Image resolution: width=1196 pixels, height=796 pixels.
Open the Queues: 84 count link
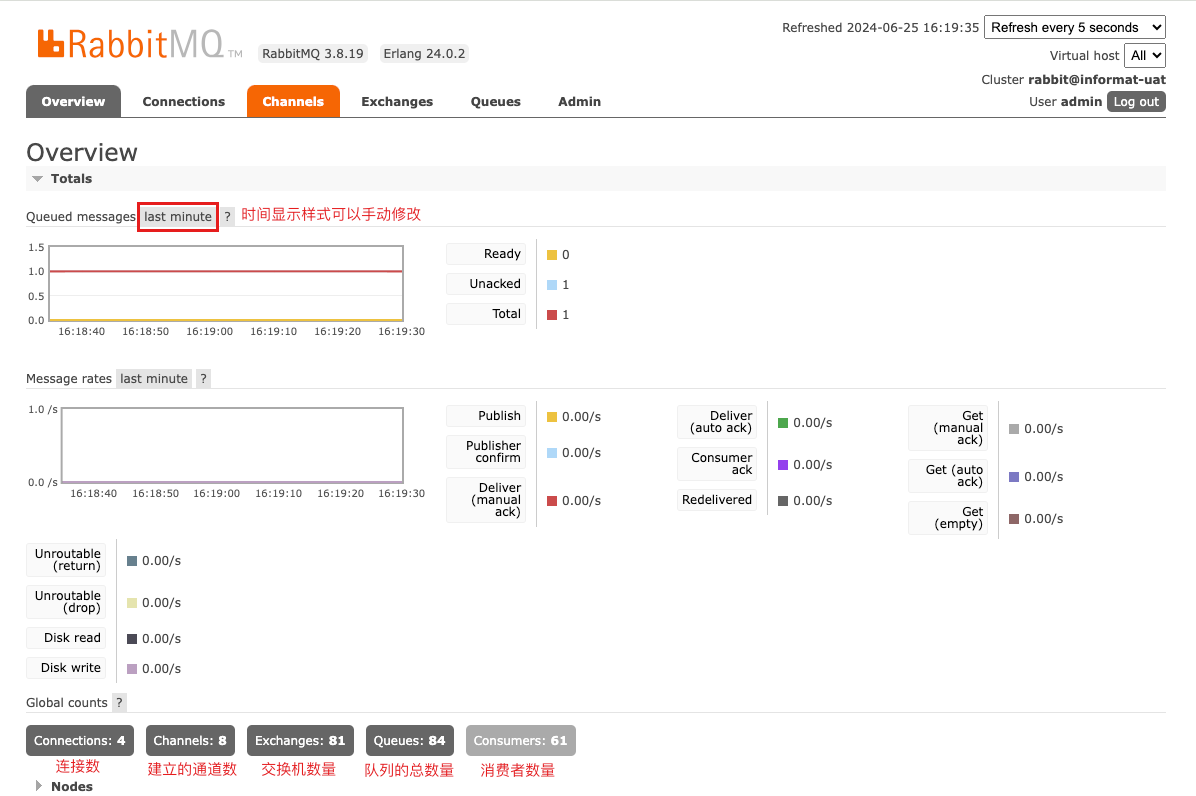point(409,741)
